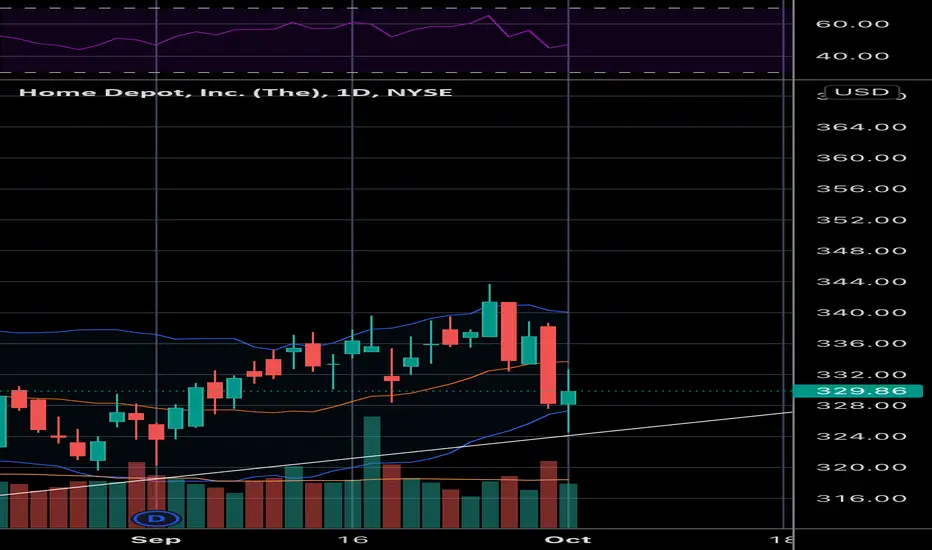Click the blue dividend 'D' marker icon
932x550 pixels.
(x=157, y=518)
